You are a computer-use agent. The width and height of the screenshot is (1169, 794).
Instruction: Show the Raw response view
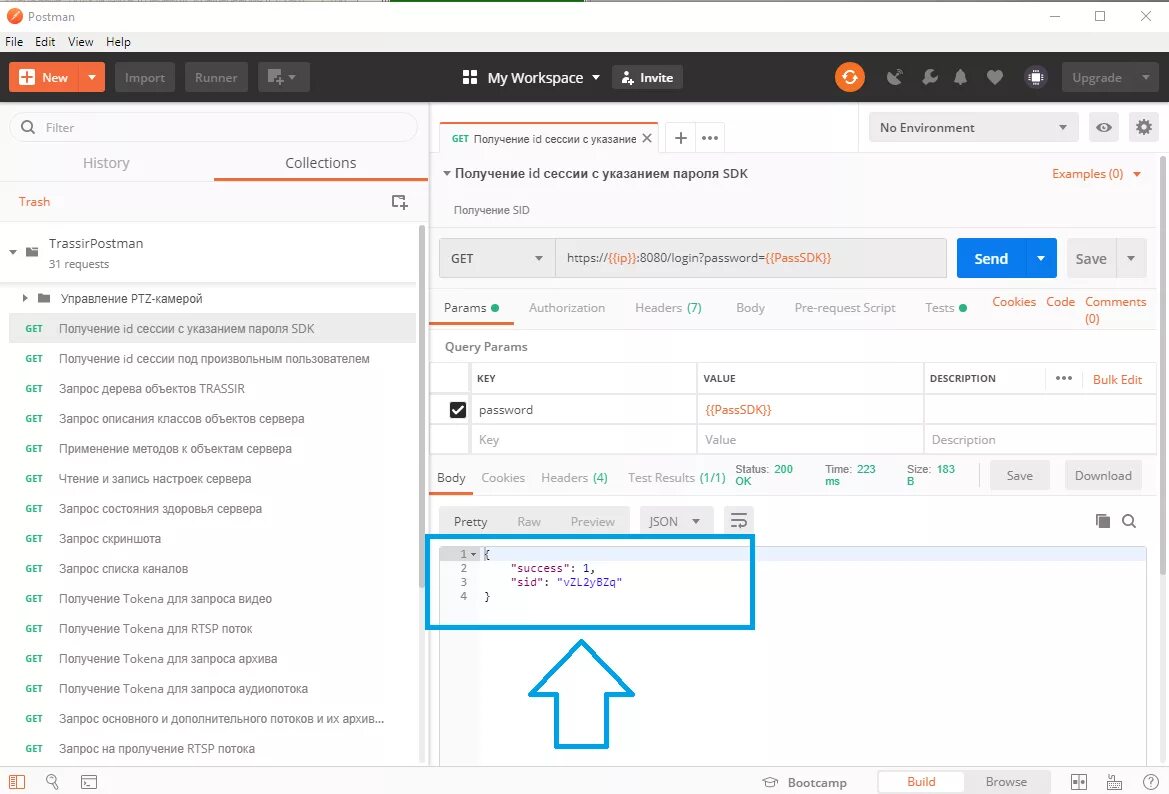click(x=529, y=521)
